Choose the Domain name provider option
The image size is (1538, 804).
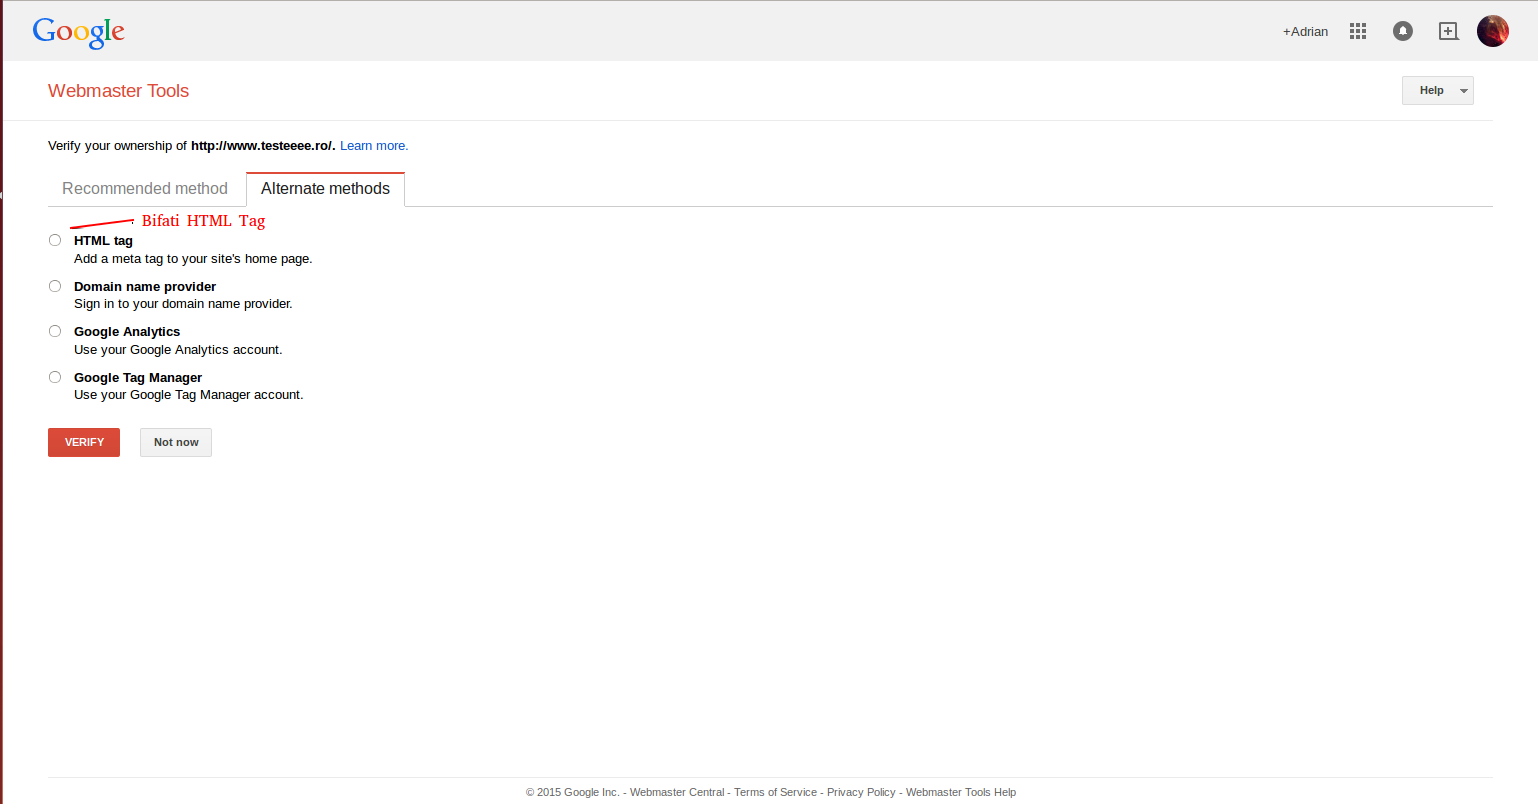(55, 286)
